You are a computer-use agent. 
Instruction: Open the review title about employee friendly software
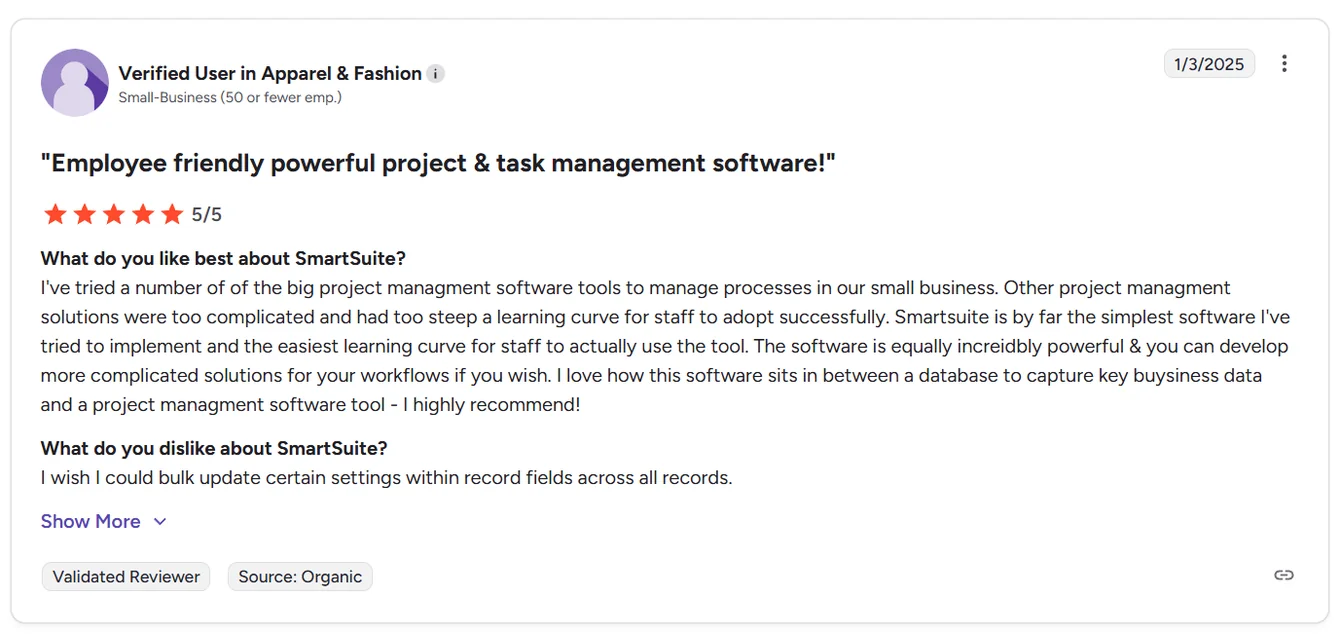[438, 163]
